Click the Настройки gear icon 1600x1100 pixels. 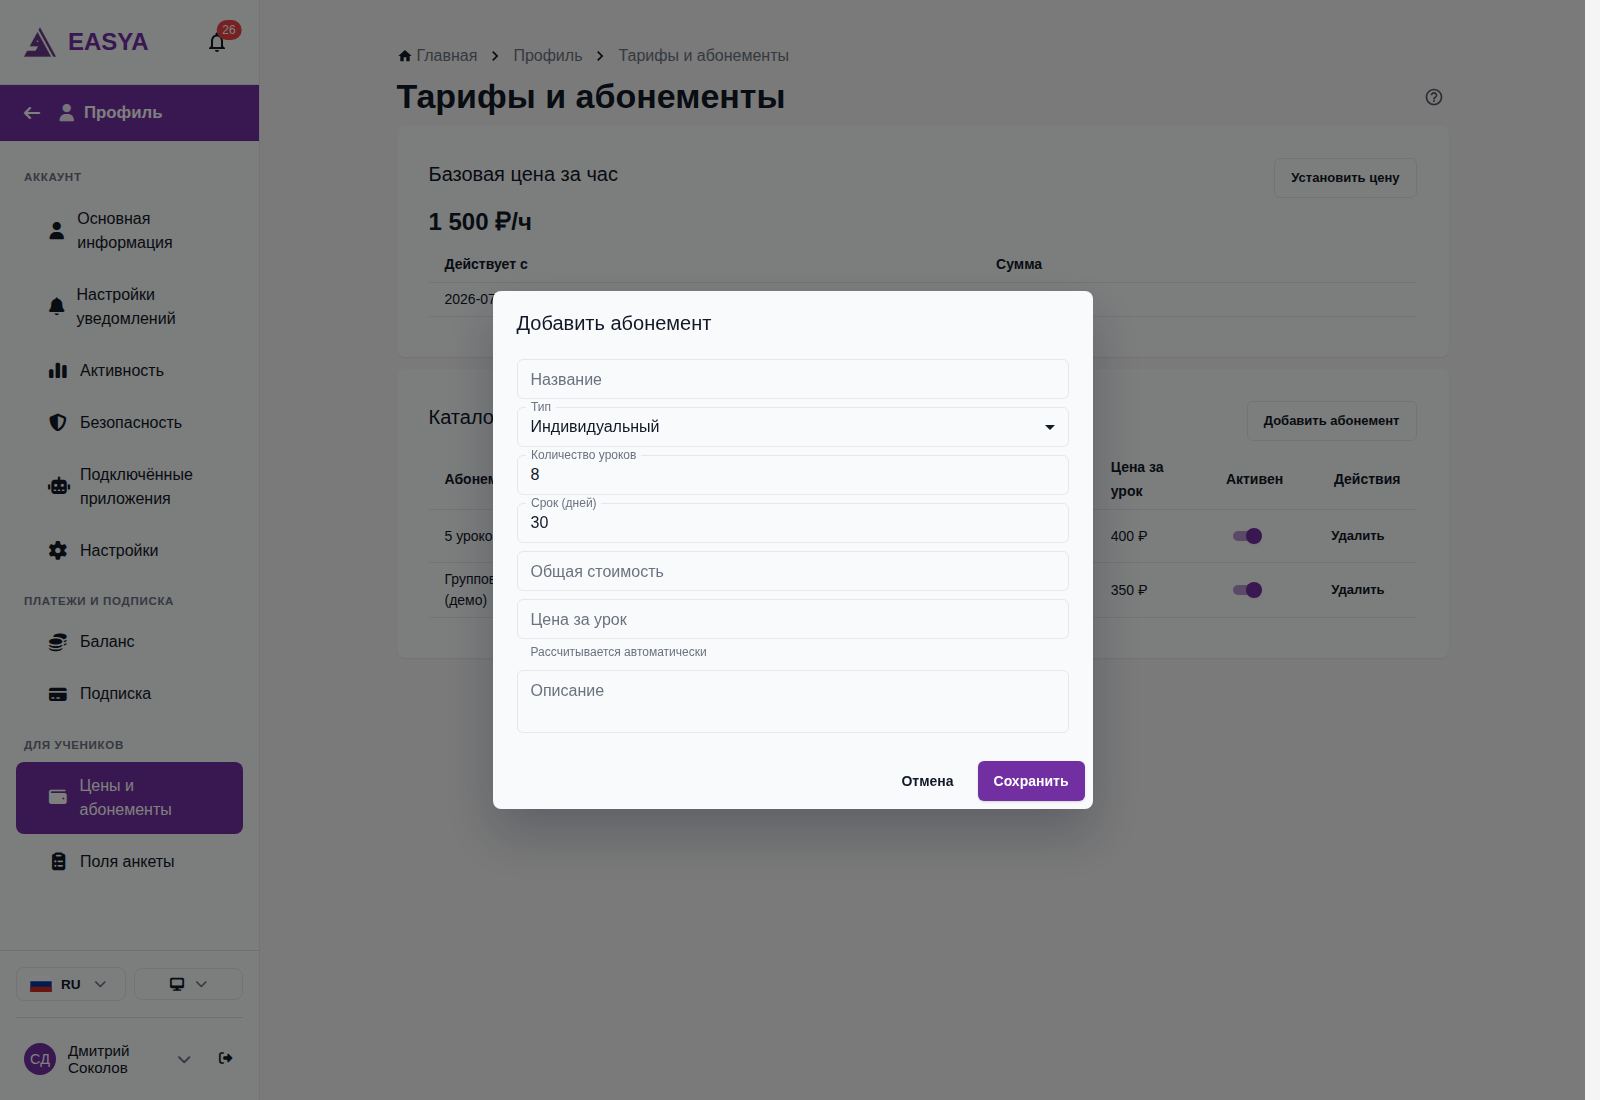[58, 551]
